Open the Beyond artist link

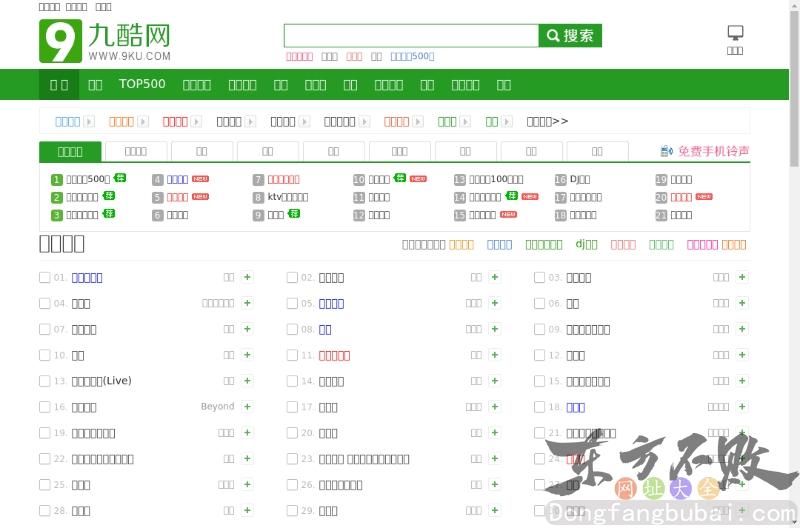coord(217,407)
